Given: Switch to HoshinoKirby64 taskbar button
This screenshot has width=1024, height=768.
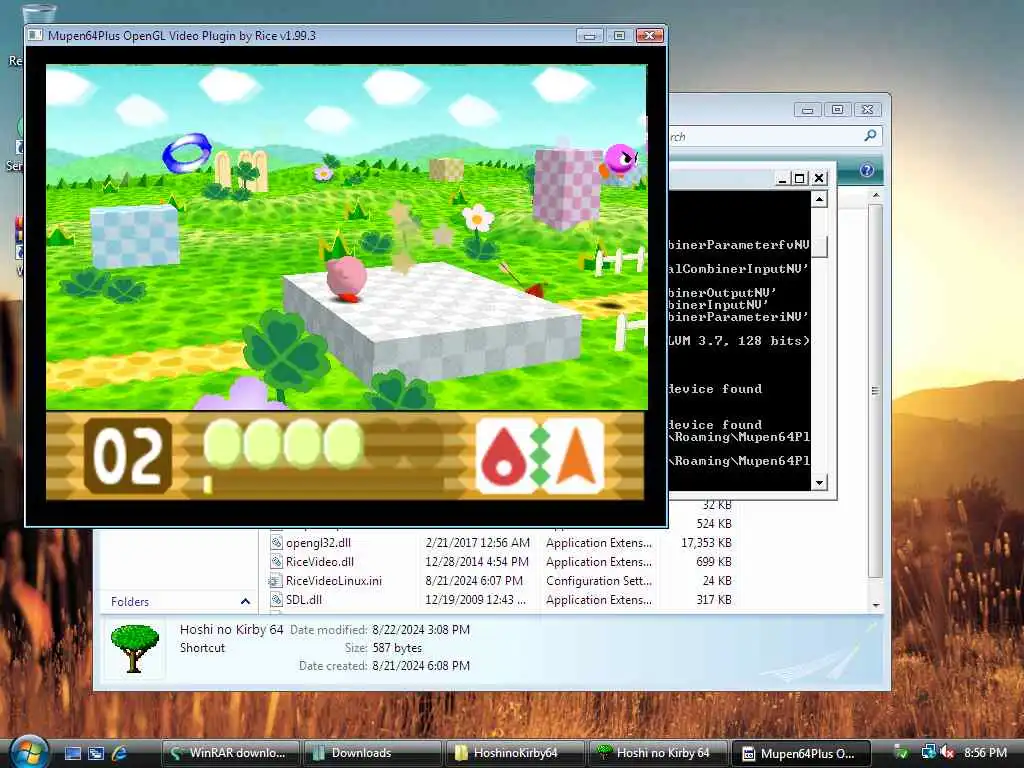Looking at the screenshot, I should coord(514,753).
